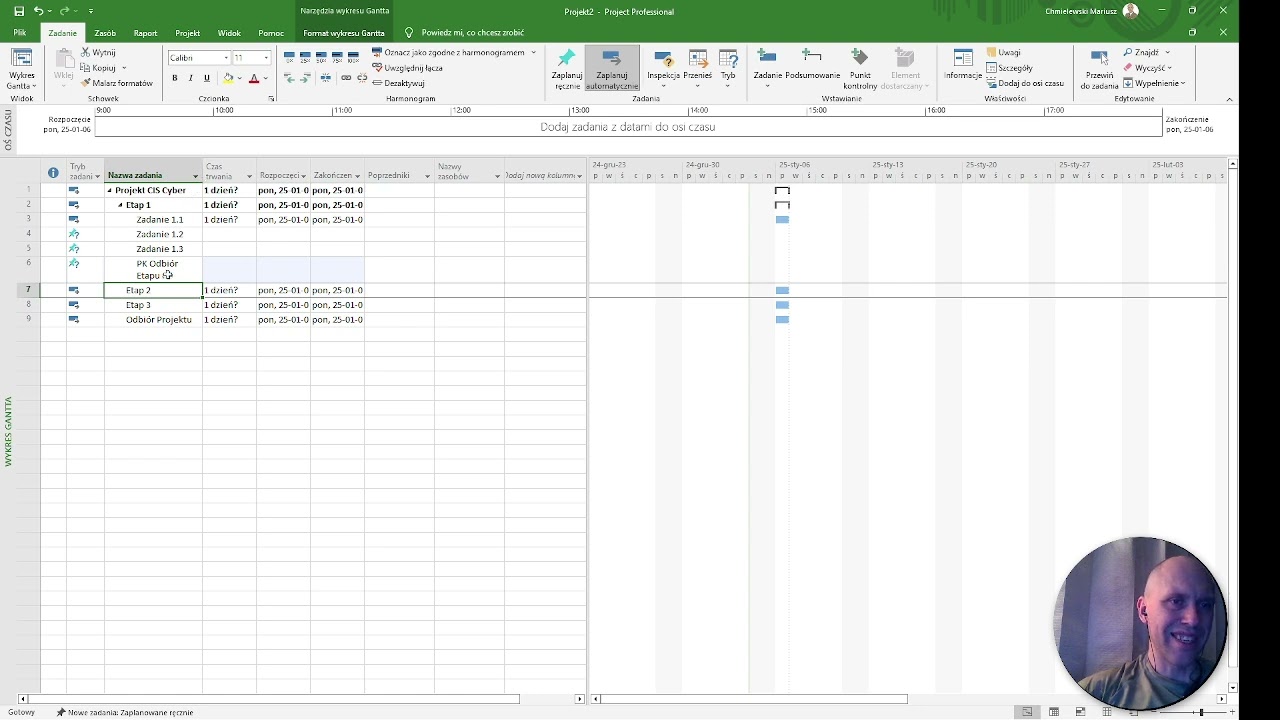Collapse Etap 1 summary task

click(x=120, y=205)
